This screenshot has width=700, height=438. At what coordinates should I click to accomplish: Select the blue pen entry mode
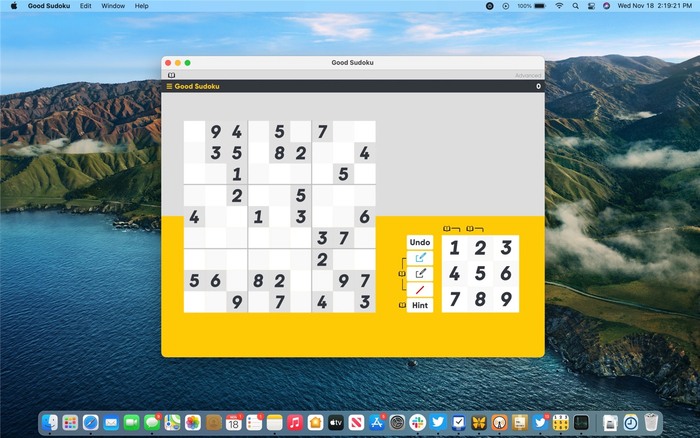[x=420, y=258]
